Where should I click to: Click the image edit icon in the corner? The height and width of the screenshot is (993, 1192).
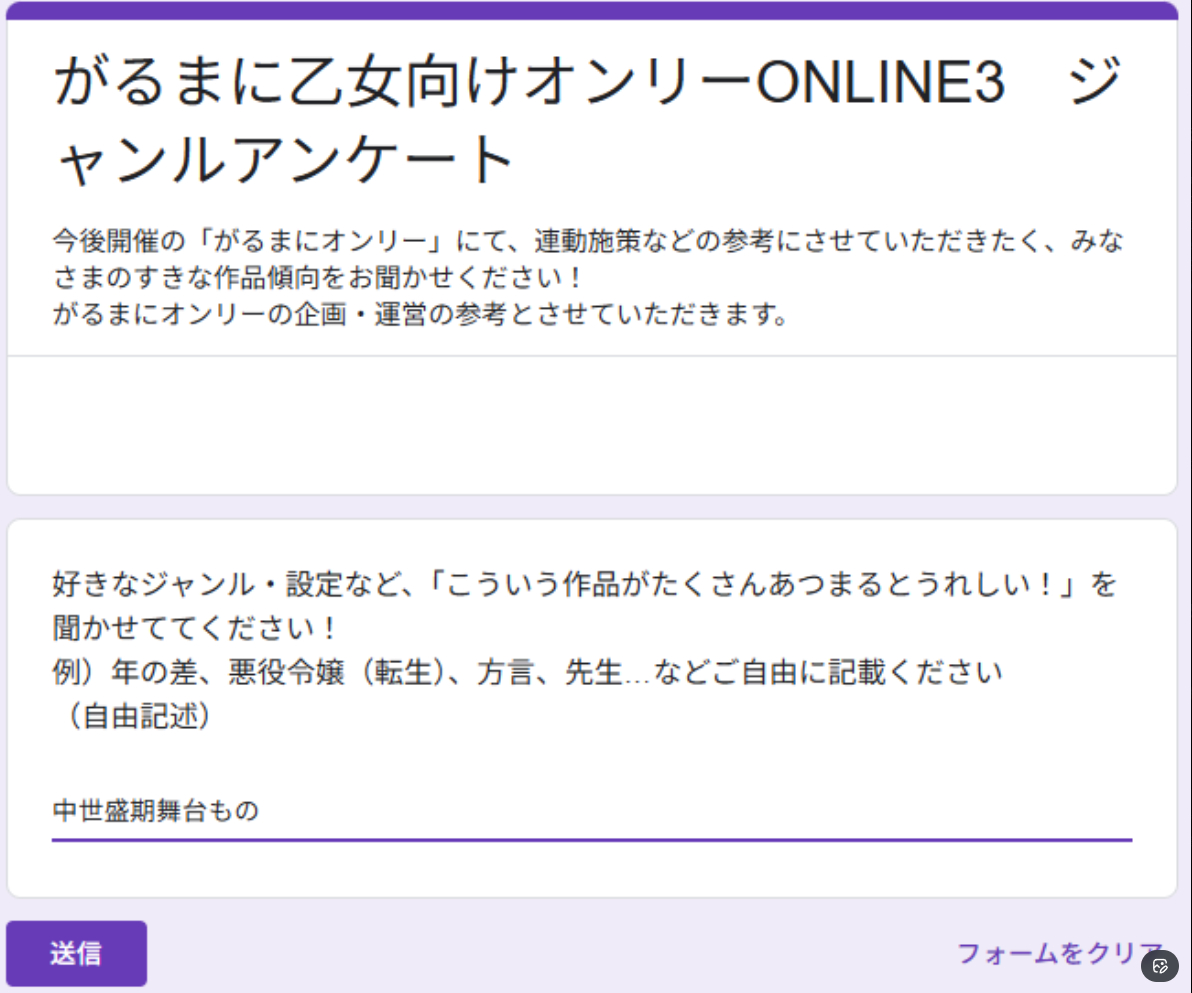[1160, 966]
